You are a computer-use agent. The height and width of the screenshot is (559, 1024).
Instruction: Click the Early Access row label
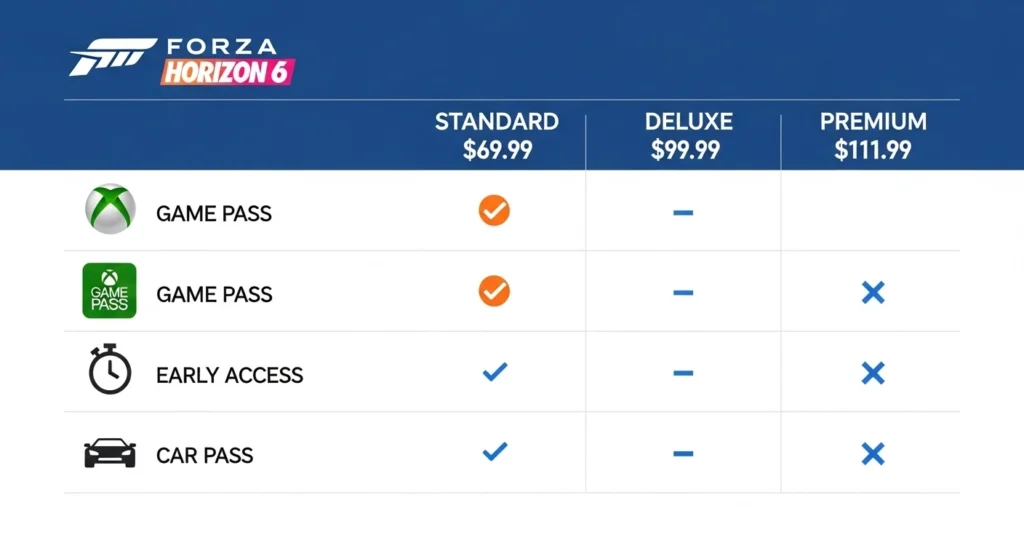[x=229, y=375]
